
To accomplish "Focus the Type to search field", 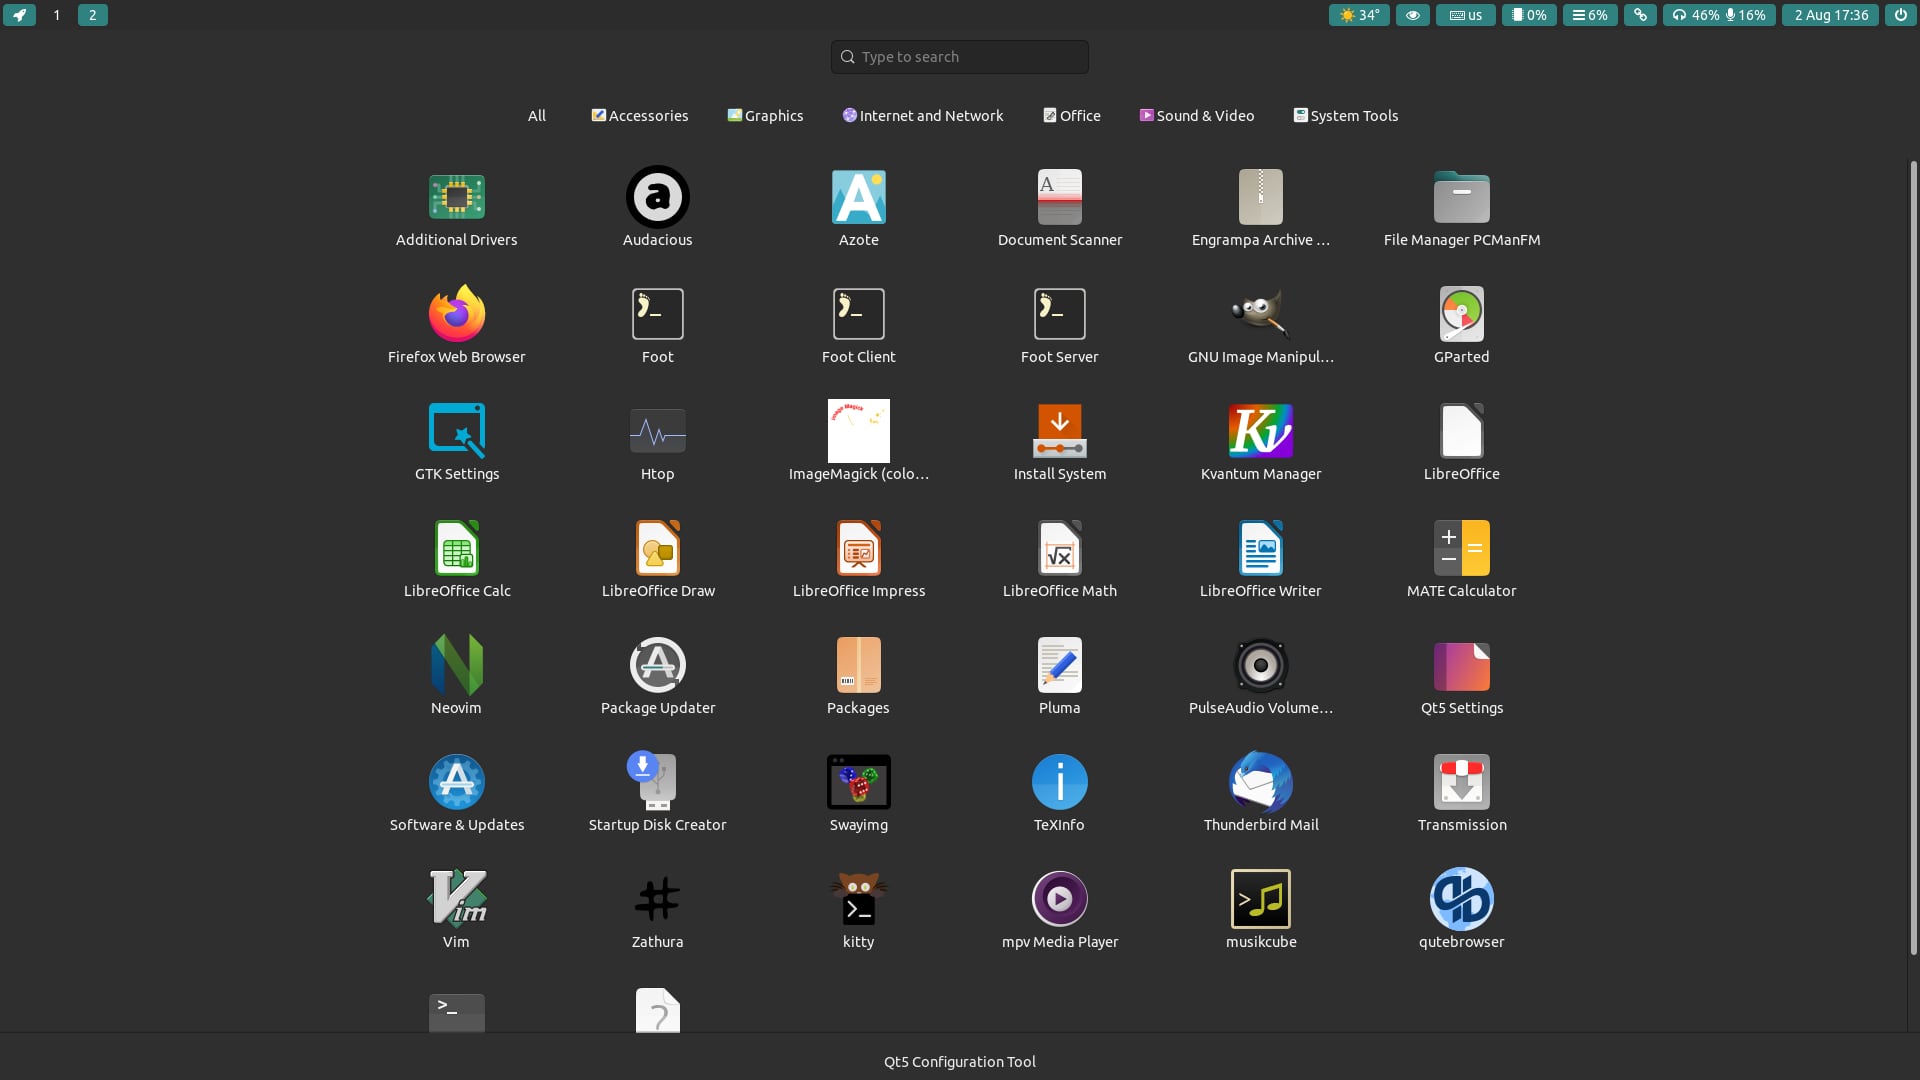I will [x=960, y=57].
